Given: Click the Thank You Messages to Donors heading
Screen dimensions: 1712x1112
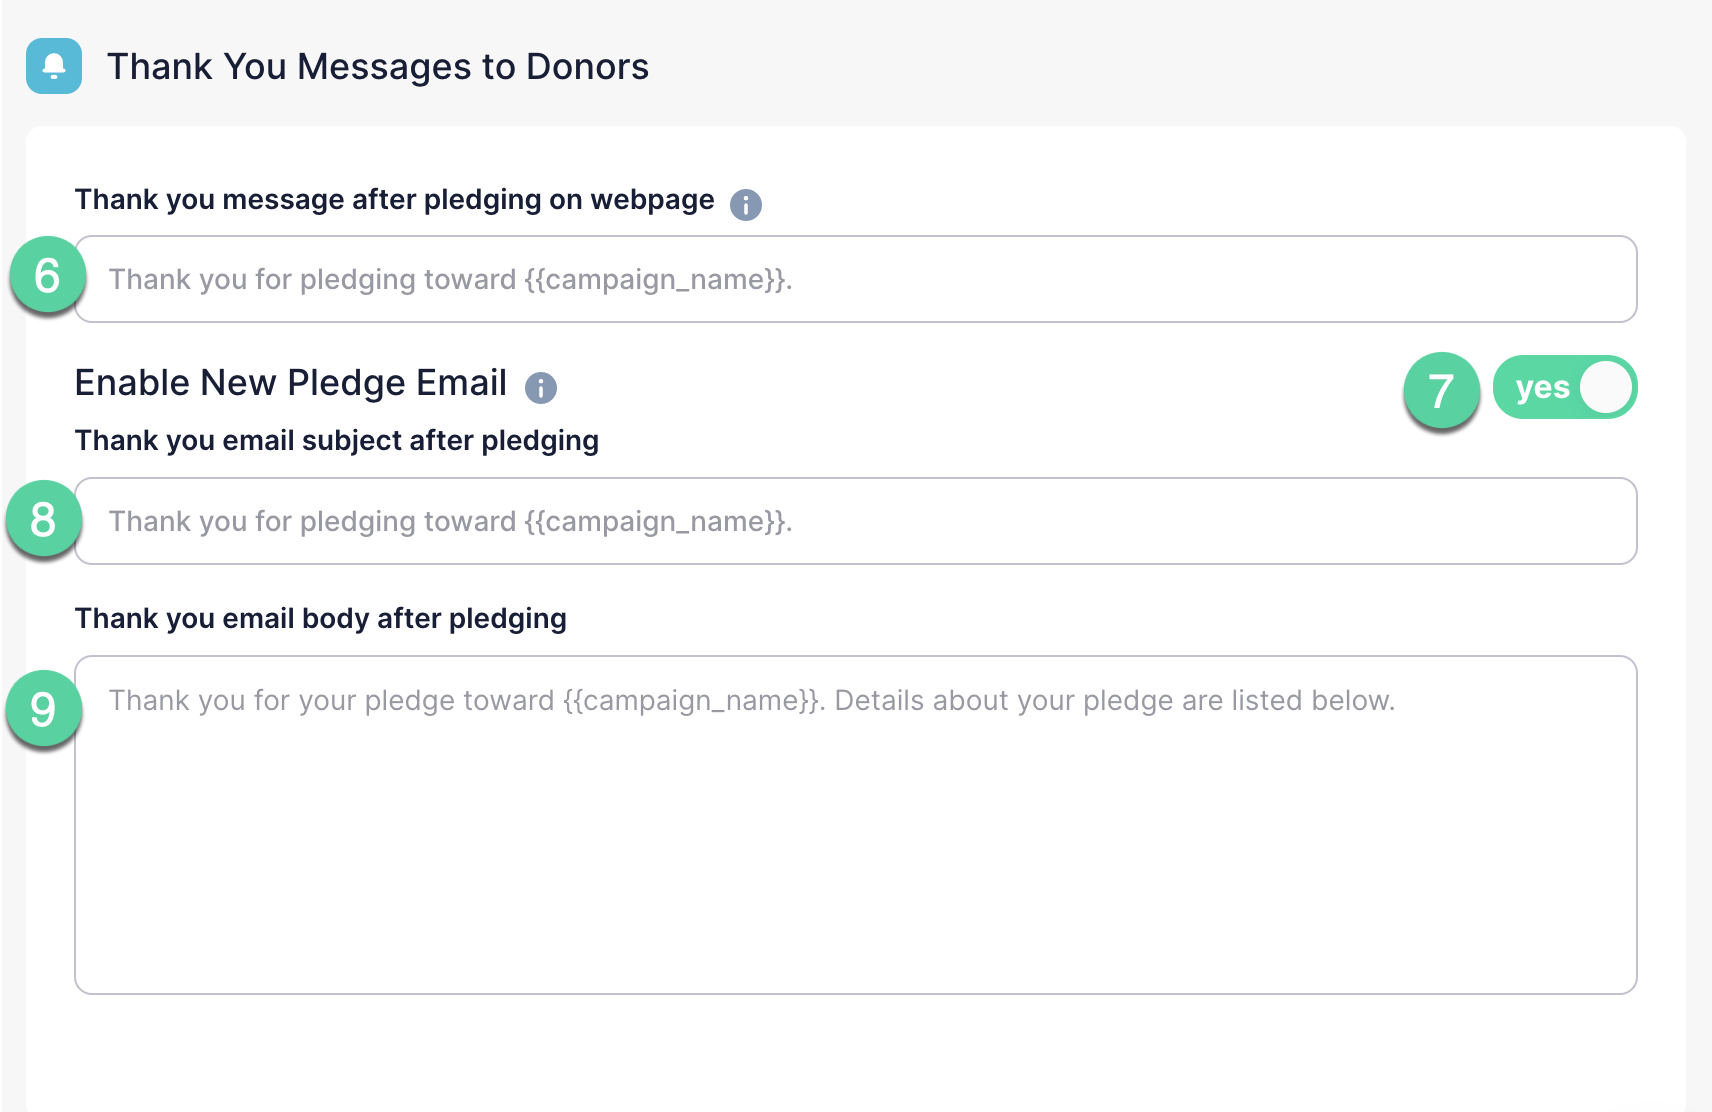Looking at the screenshot, I should [x=379, y=66].
